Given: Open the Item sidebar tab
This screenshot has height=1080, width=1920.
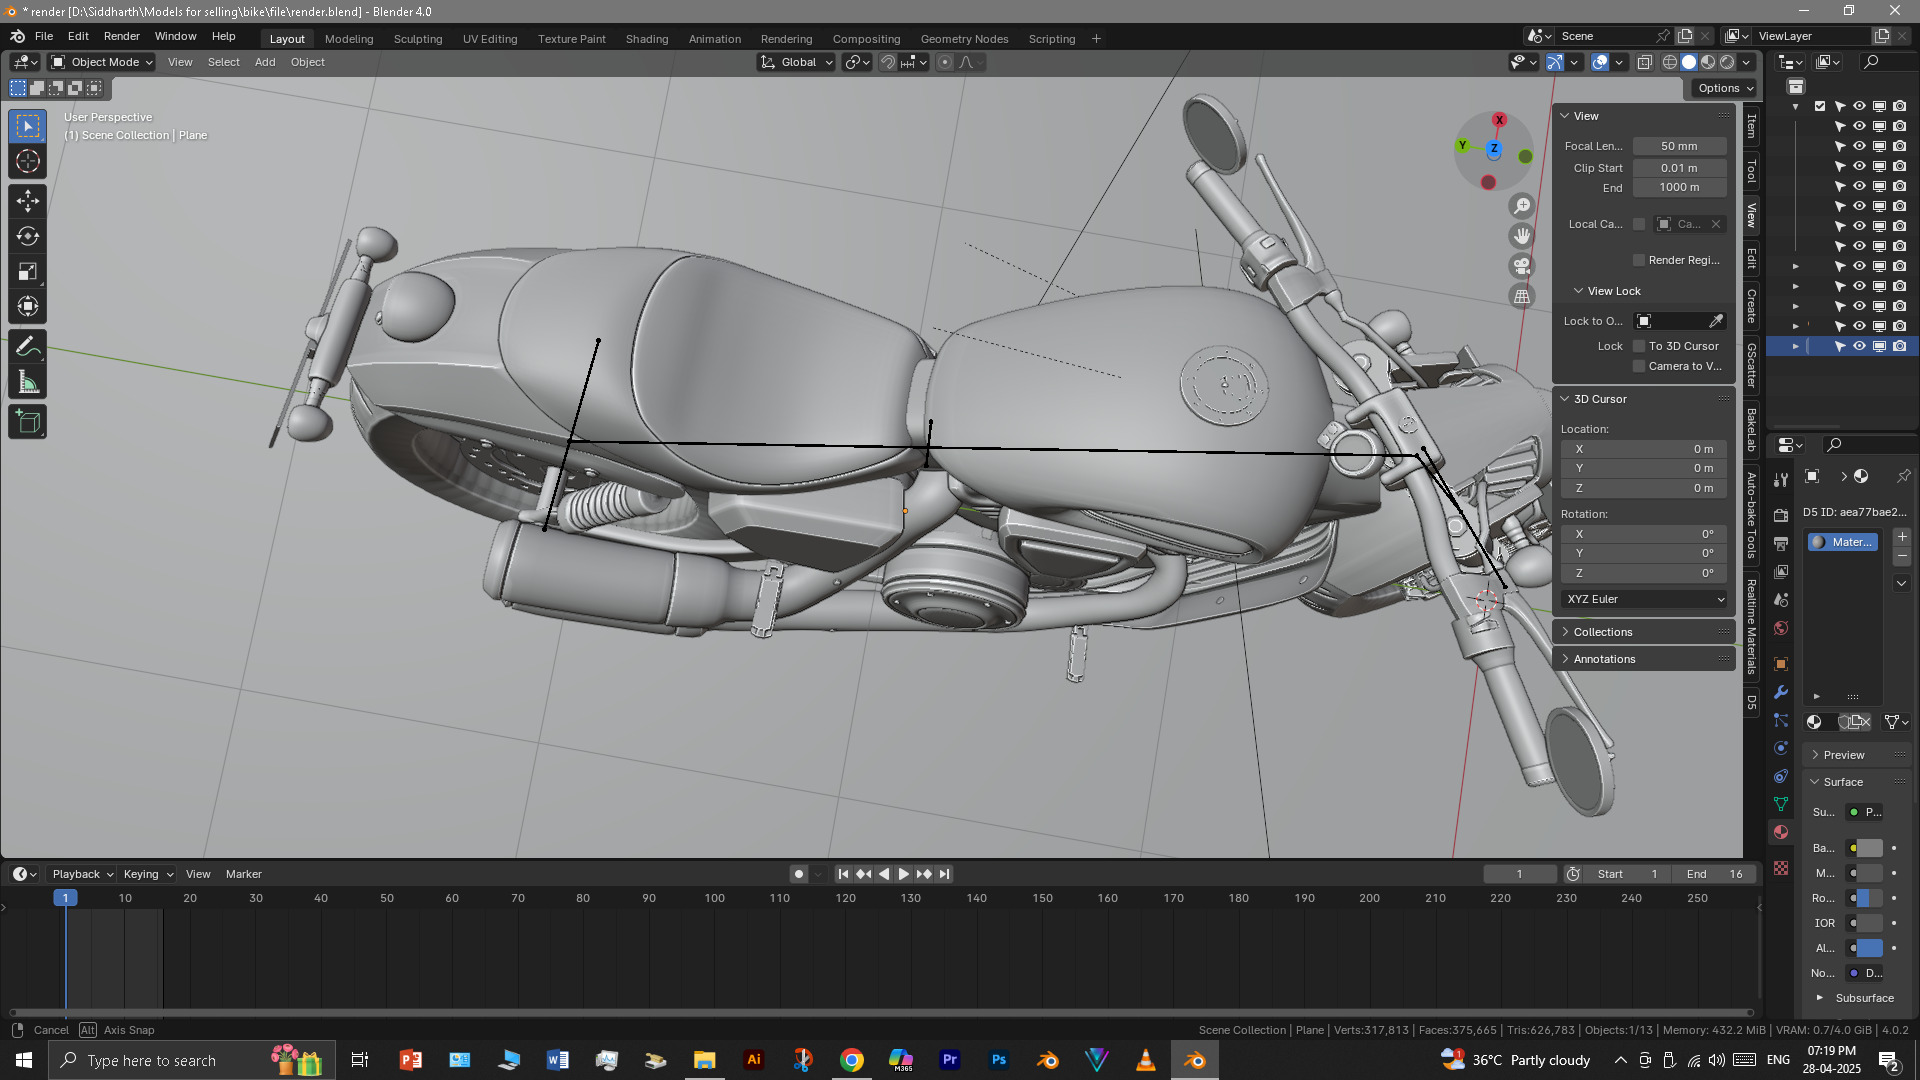Looking at the screenshot, I should point(1751,126).
